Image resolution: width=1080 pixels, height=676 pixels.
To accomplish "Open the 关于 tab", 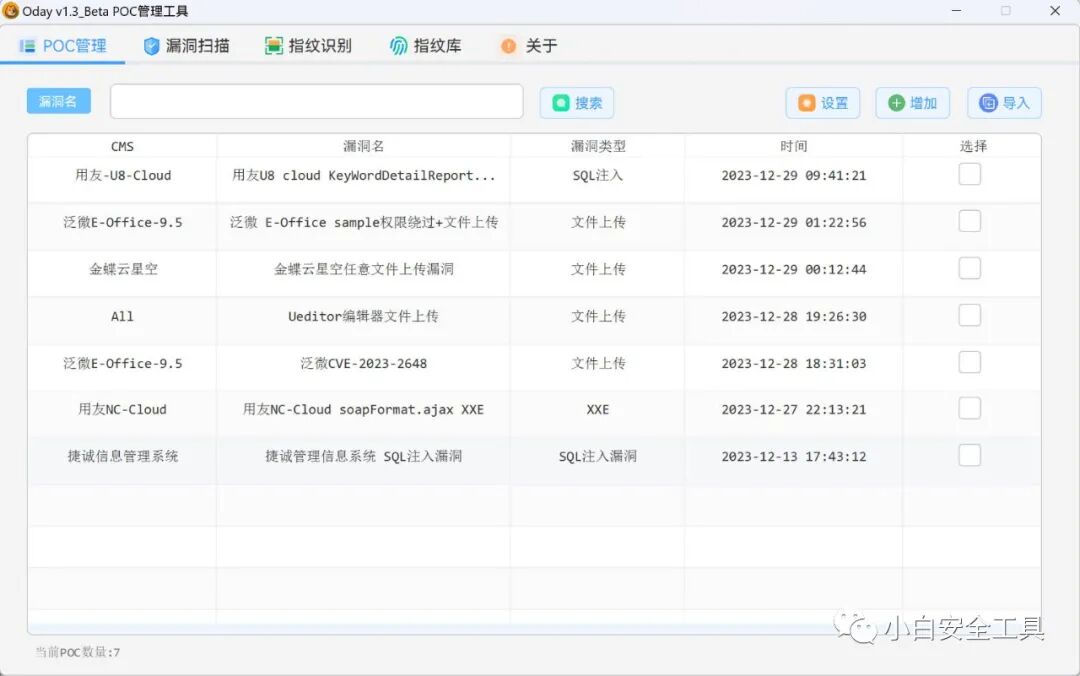I will 528,46.
